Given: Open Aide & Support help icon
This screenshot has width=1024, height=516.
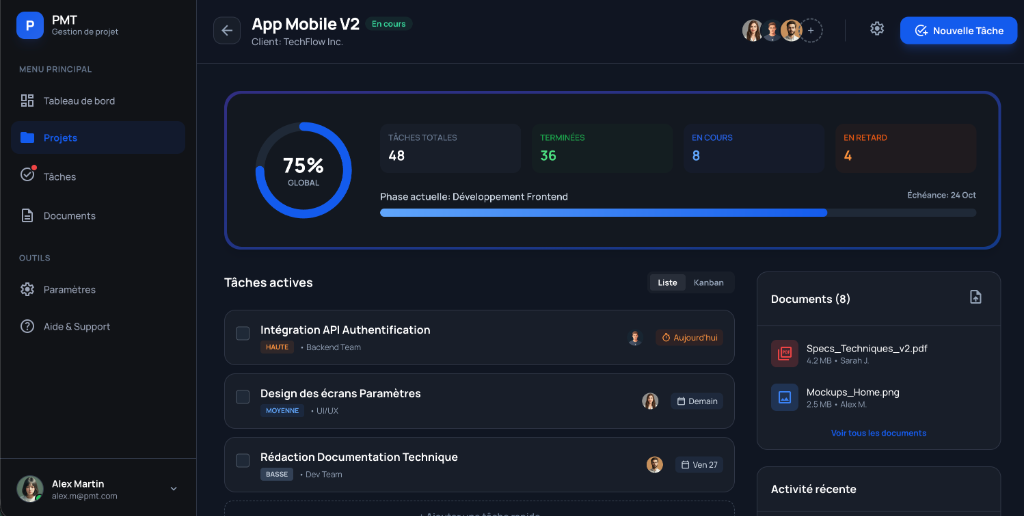Looking at the screenshot, I should 27,327.
